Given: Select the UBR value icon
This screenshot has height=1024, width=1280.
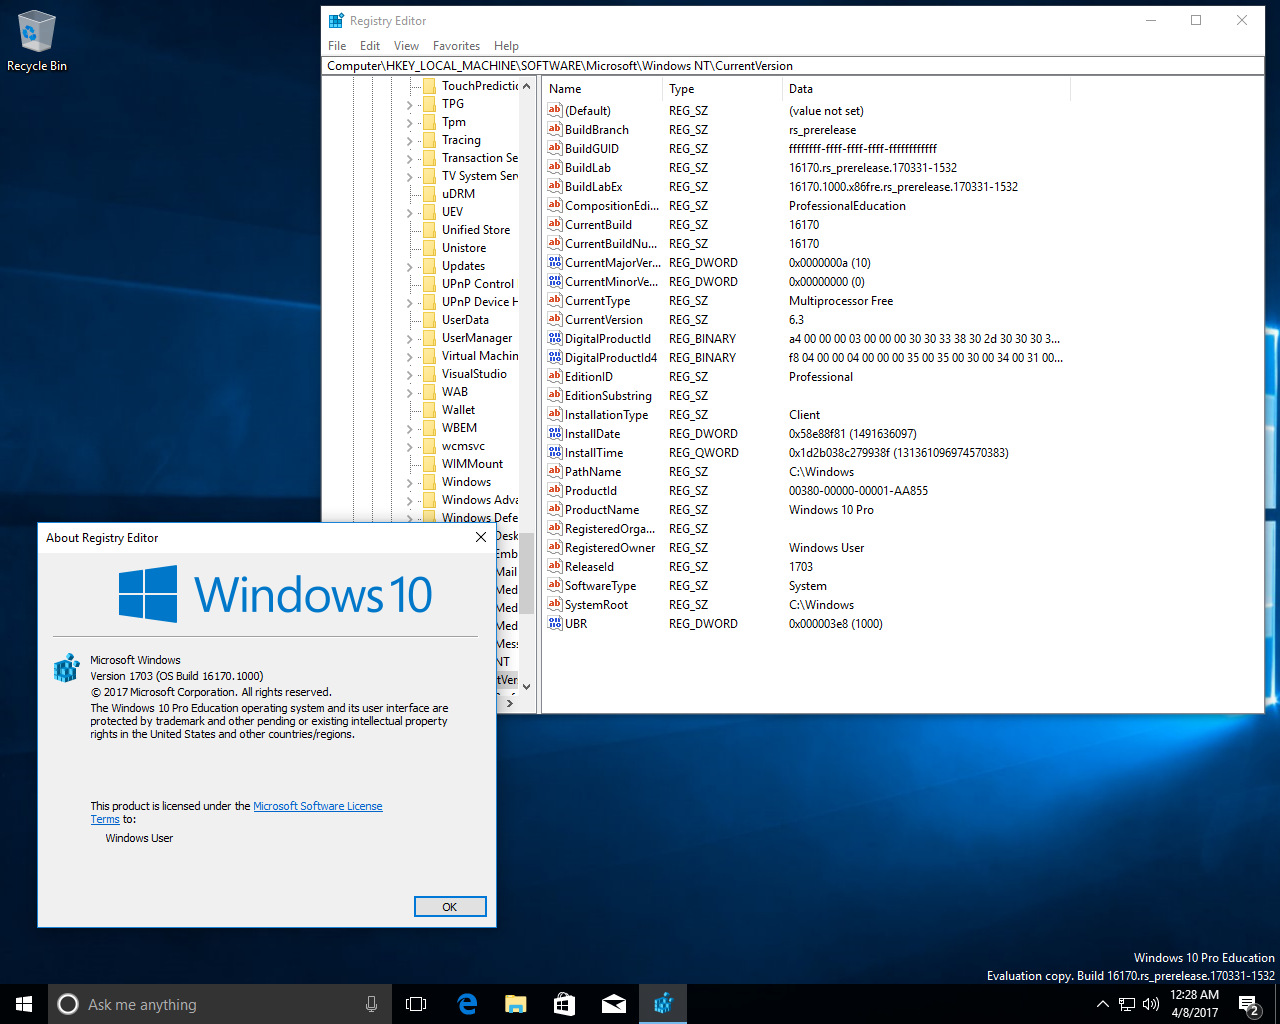Looking at the screenshot, I should (x=555, y=623).
